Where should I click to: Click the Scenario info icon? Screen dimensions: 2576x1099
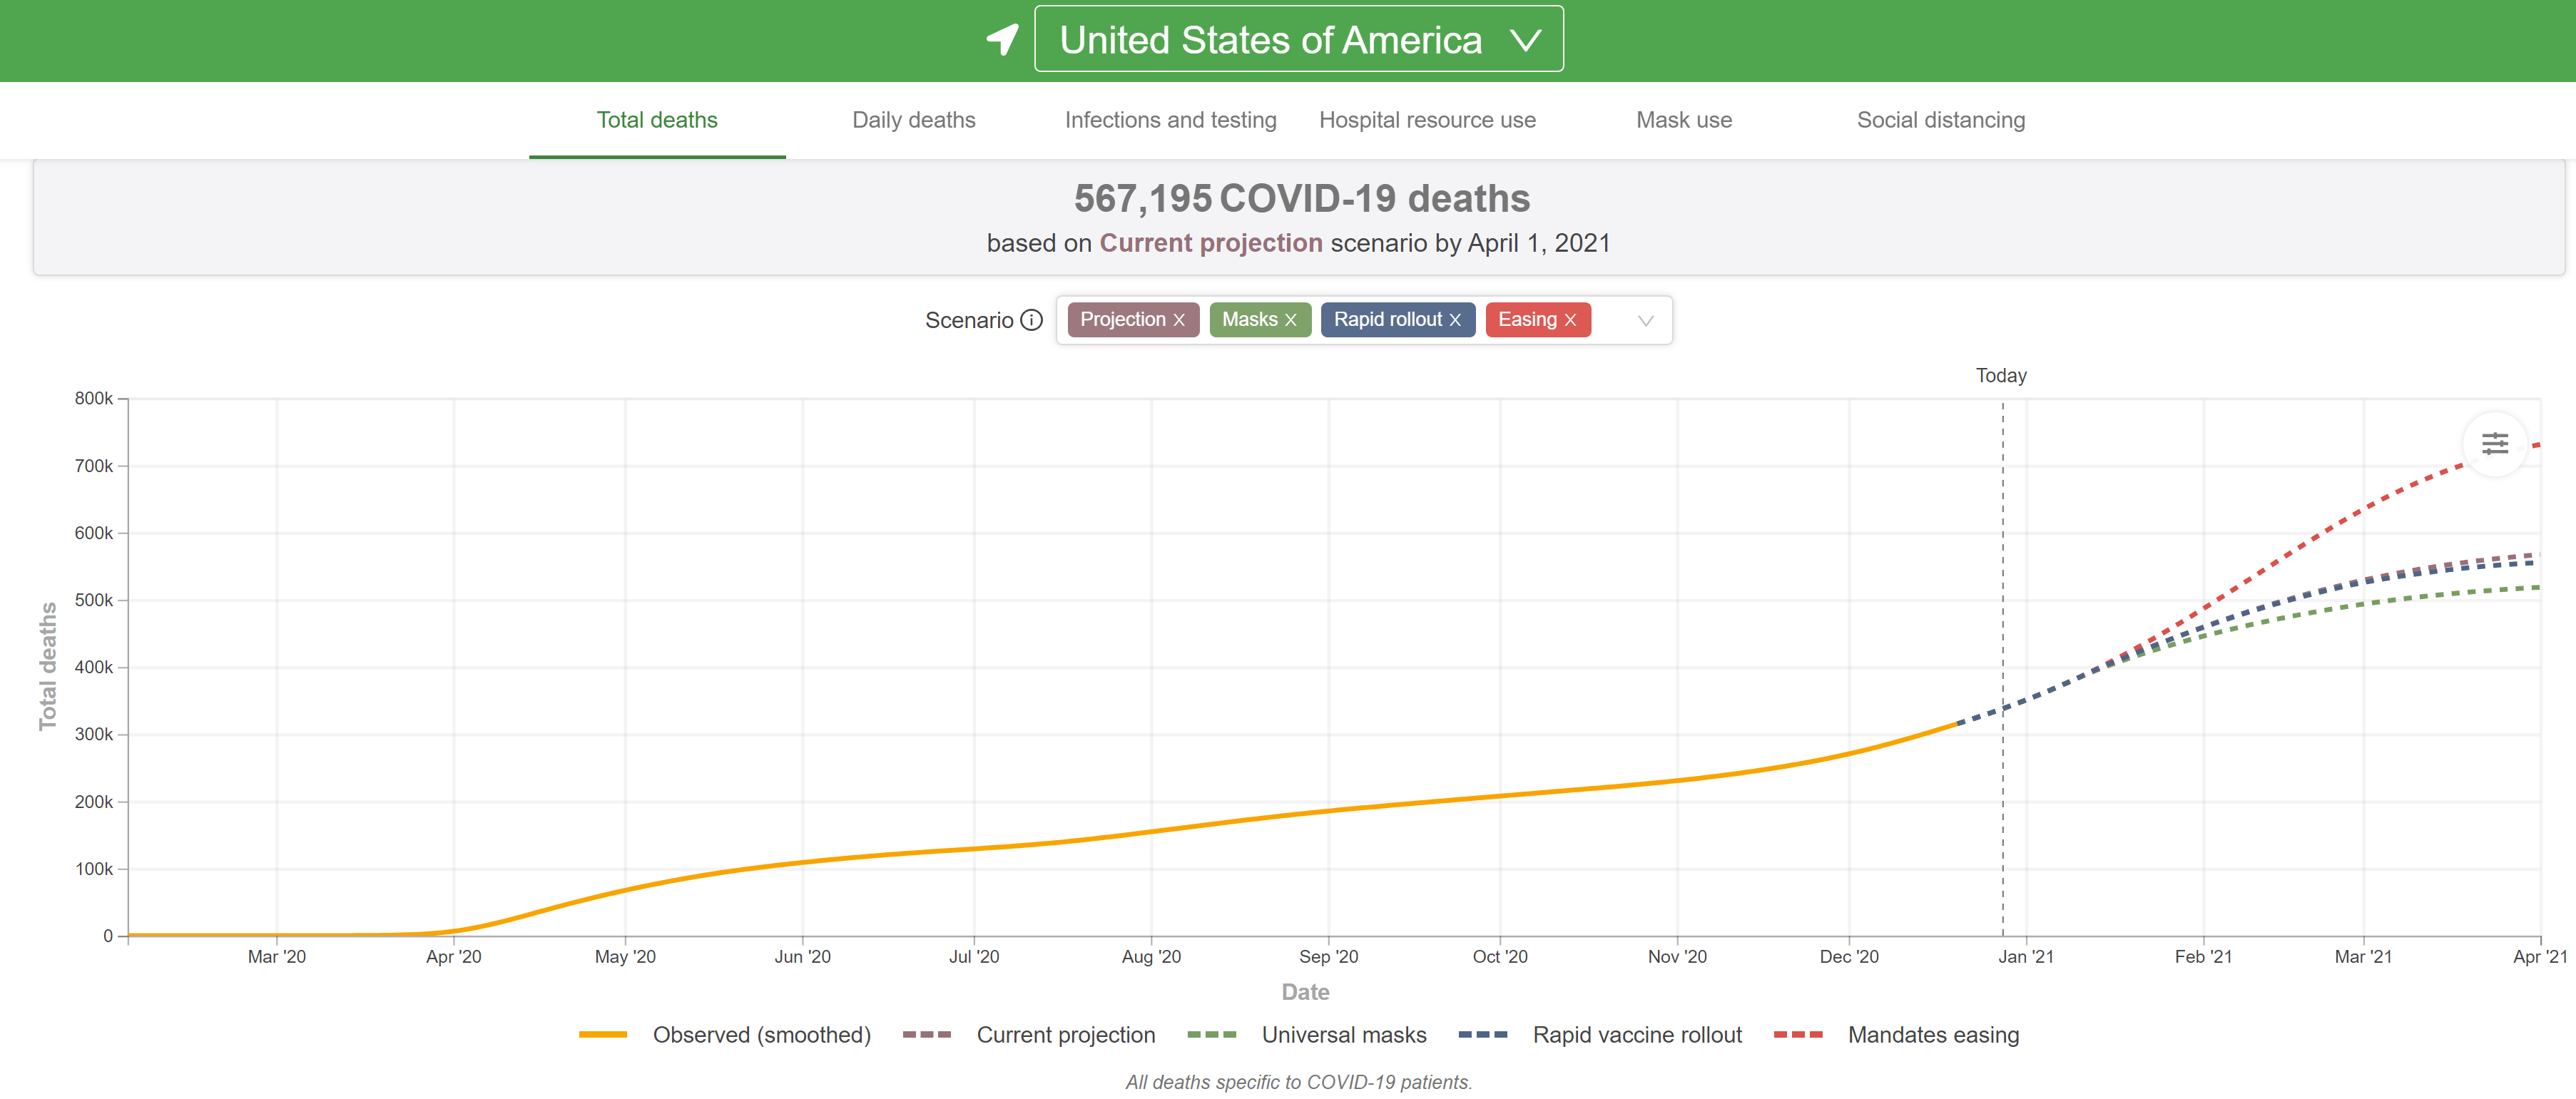pyautogui.click(x=1031, y=320)
